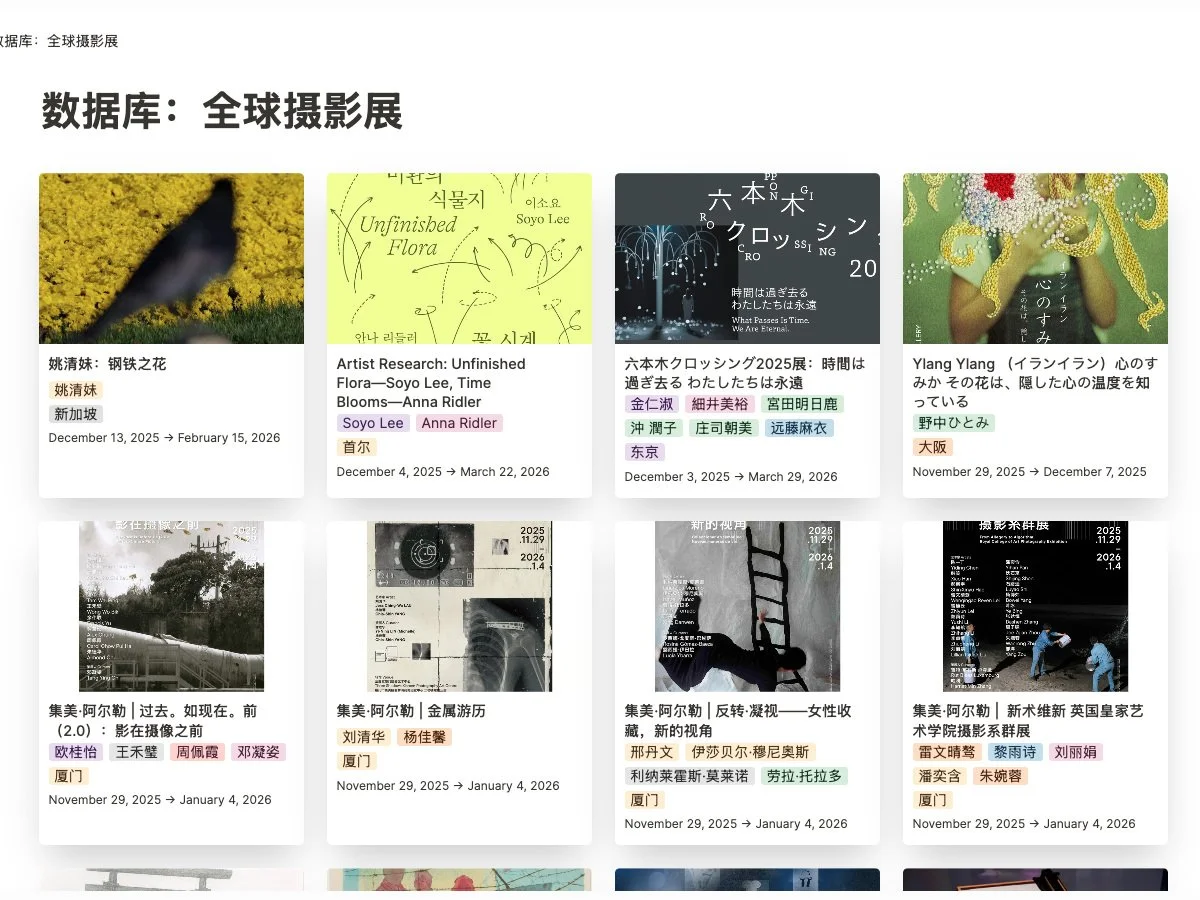
Task: Open the 金属游历 x-ray poster thumbnail
Action: point(459,606)
